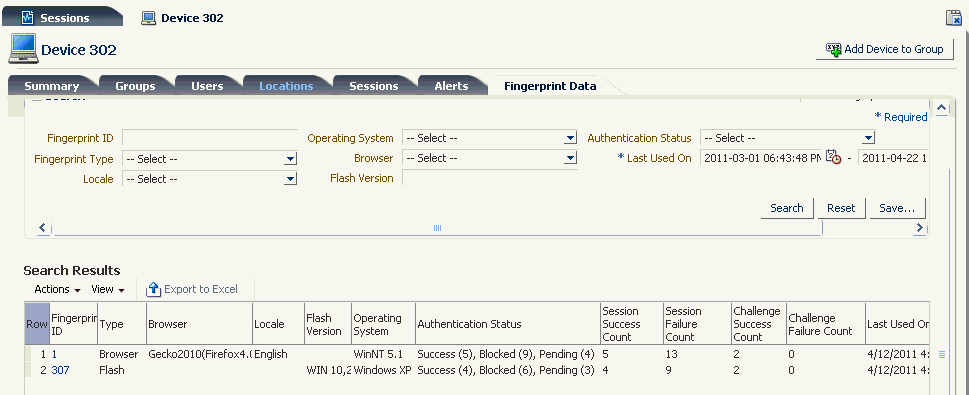Click the Reset button
Viewport: 969px width, 395px height.
(x=841, y=208)
